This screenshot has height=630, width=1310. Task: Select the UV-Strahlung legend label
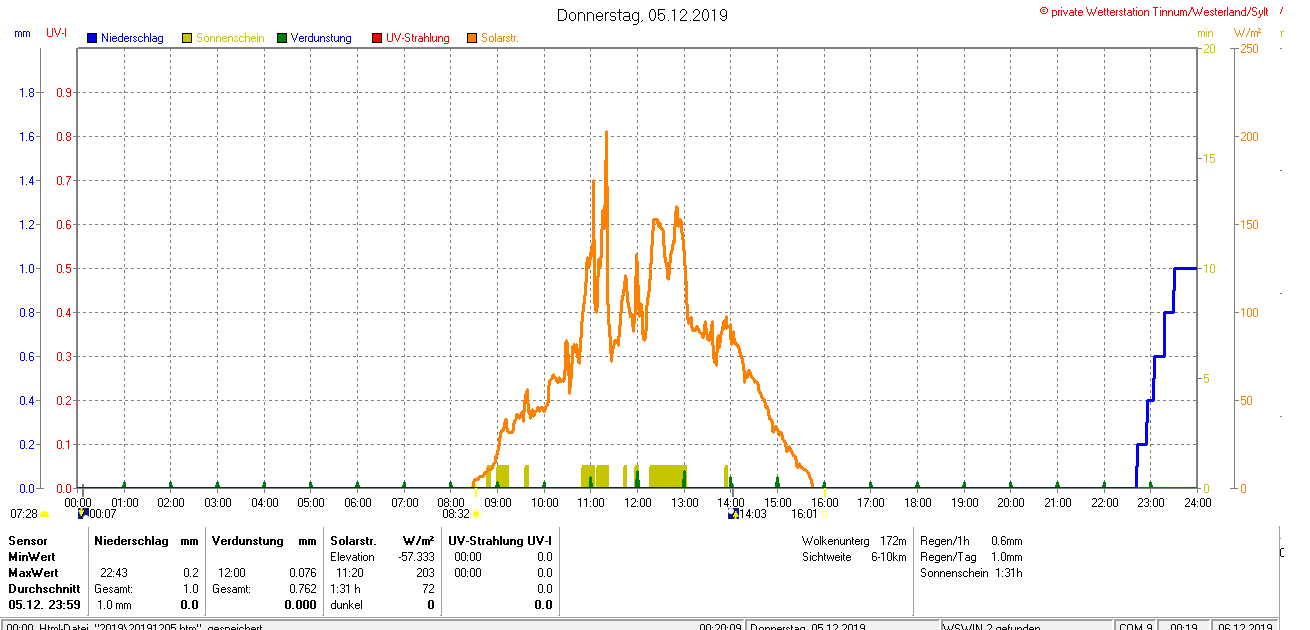[418, 38]
